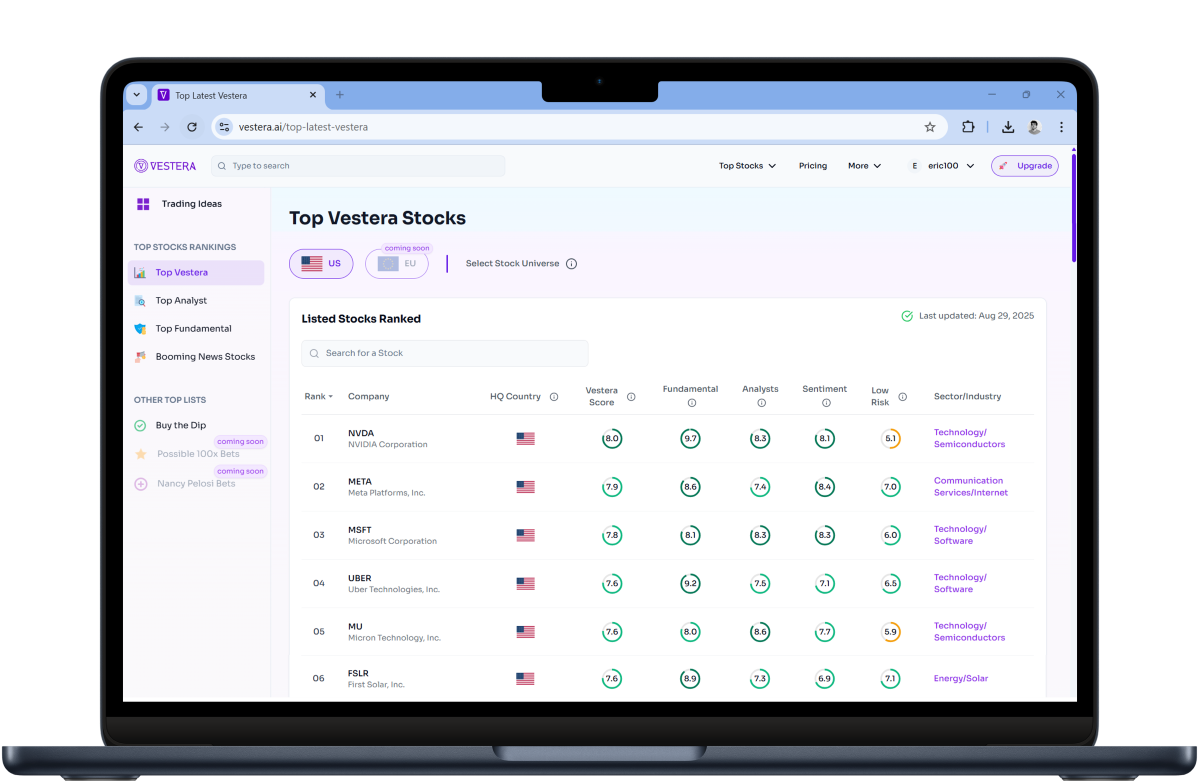1200x783 pixels.
Task: Click the Vestera Score info icon
Action: [631, 397]
